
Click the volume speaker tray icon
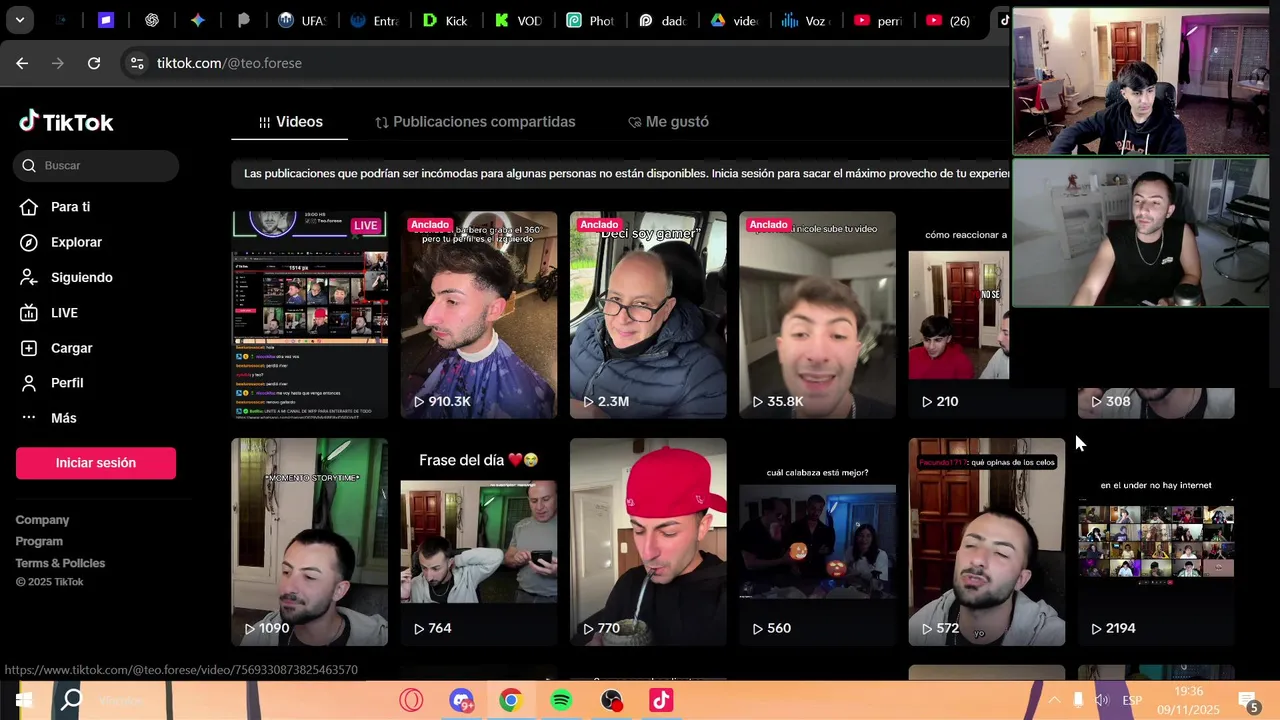pyautogui.click(x=1102, y=700)
